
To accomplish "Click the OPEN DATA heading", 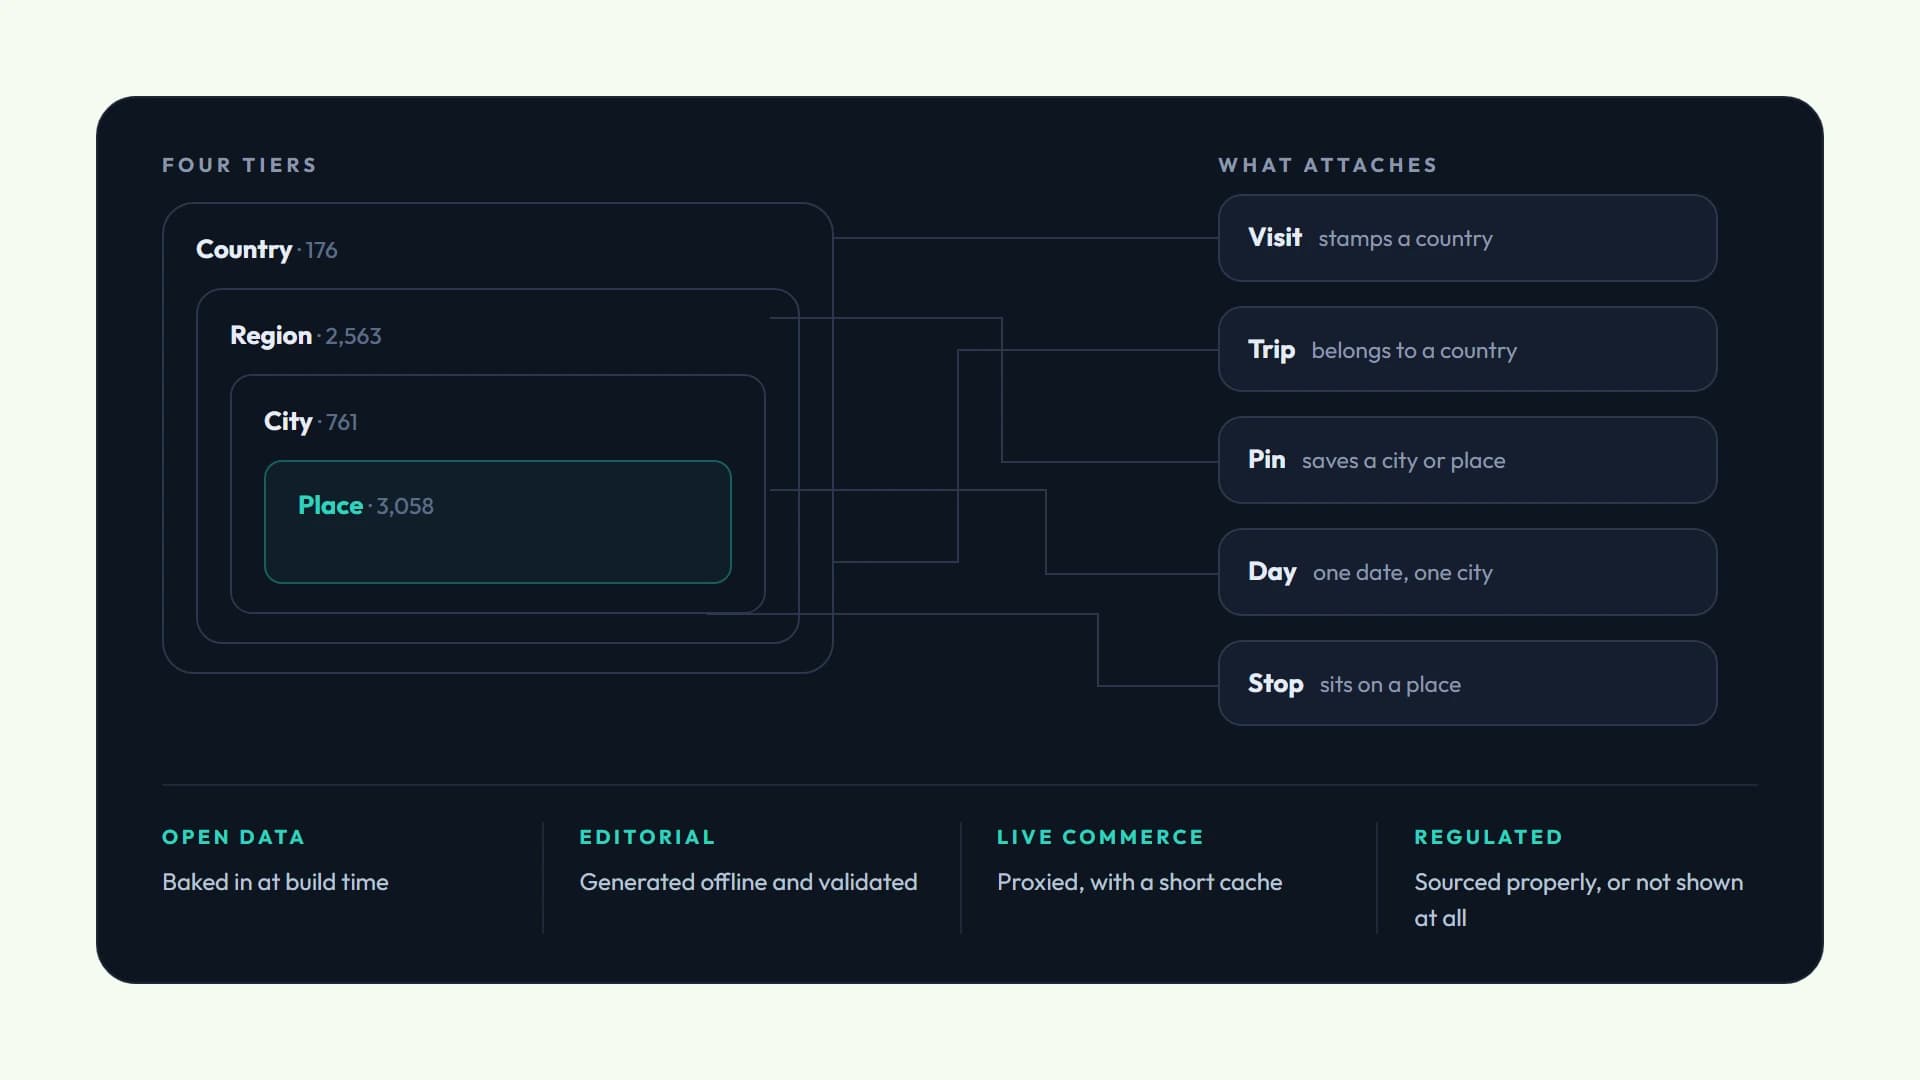I will (233, 837).
